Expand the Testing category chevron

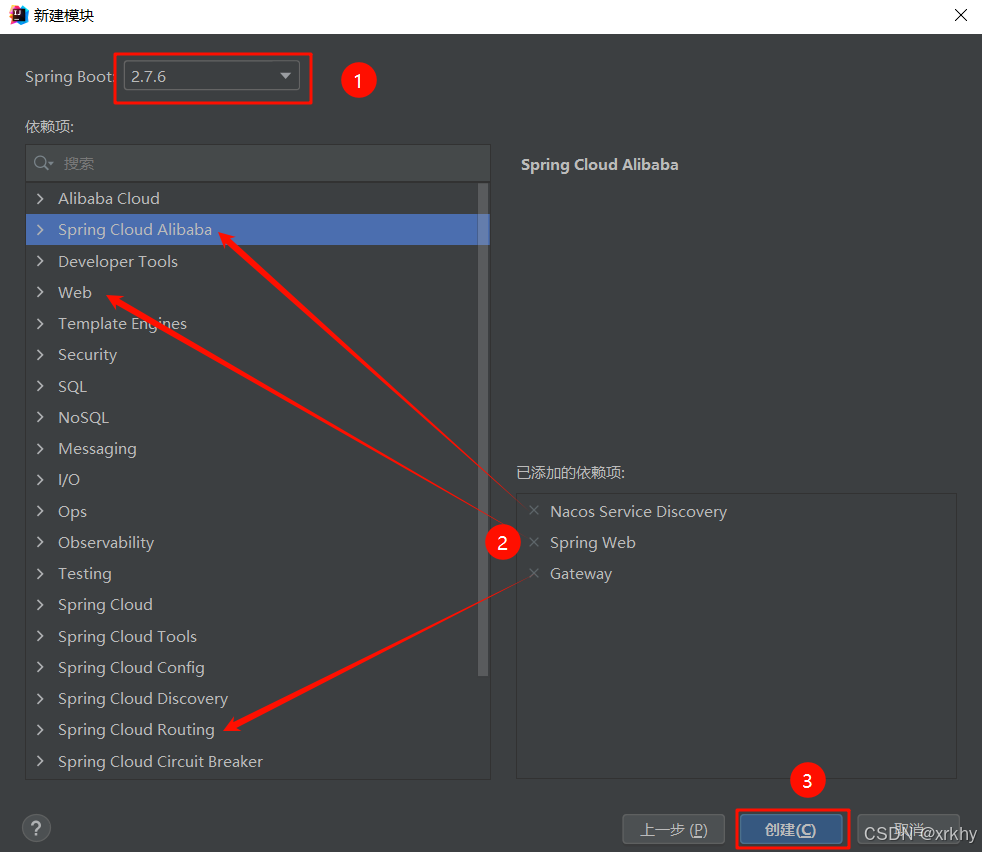pyautogui.click(x=40, y=574)
